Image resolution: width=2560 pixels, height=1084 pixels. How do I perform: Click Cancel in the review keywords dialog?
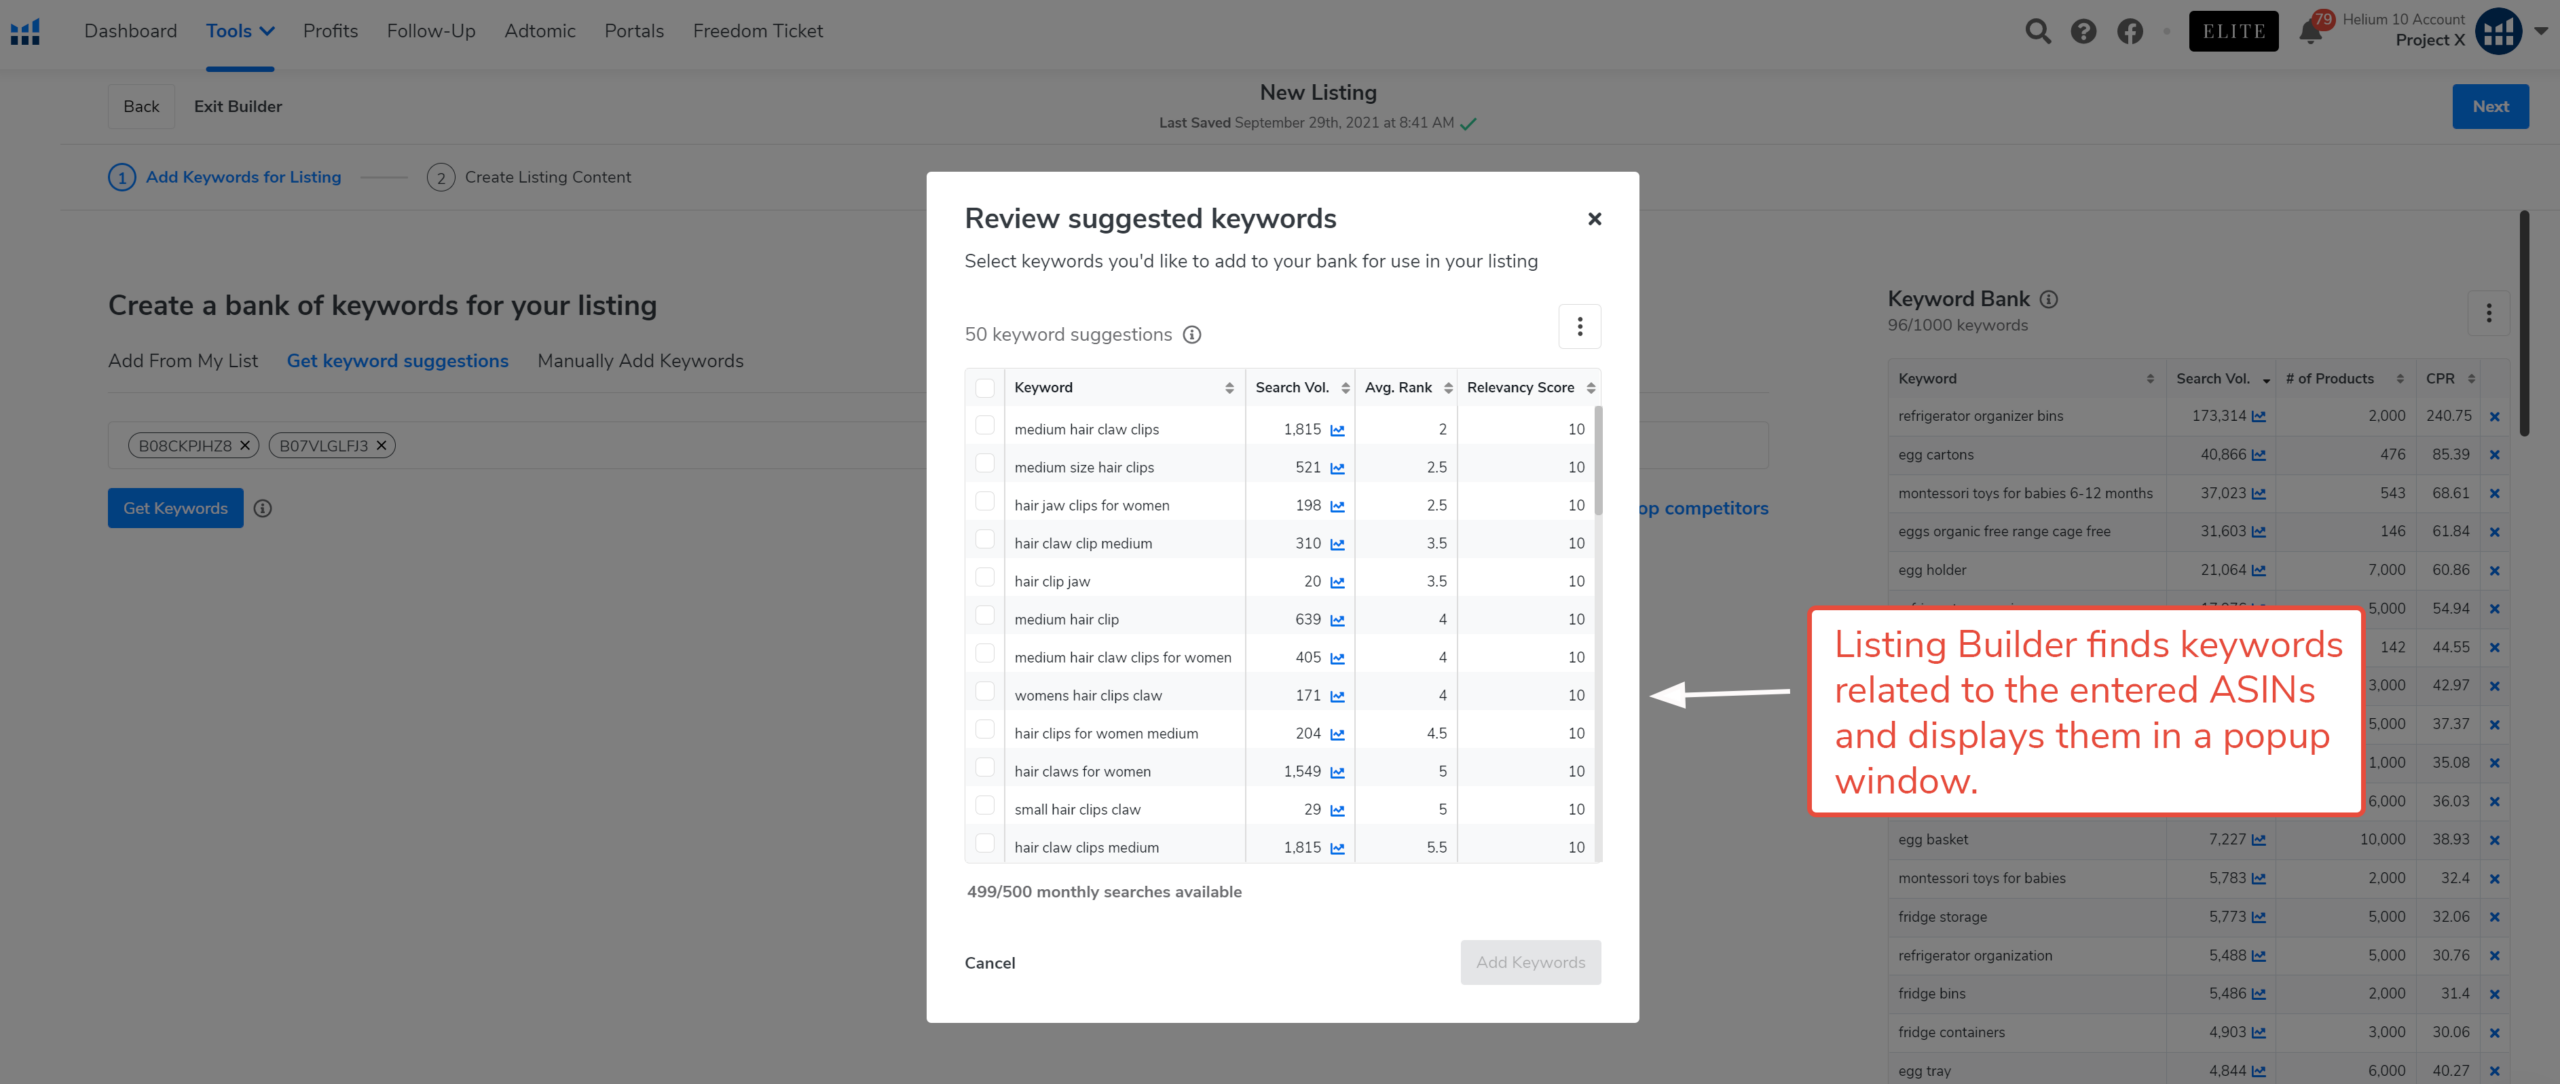tap(989, 963)
